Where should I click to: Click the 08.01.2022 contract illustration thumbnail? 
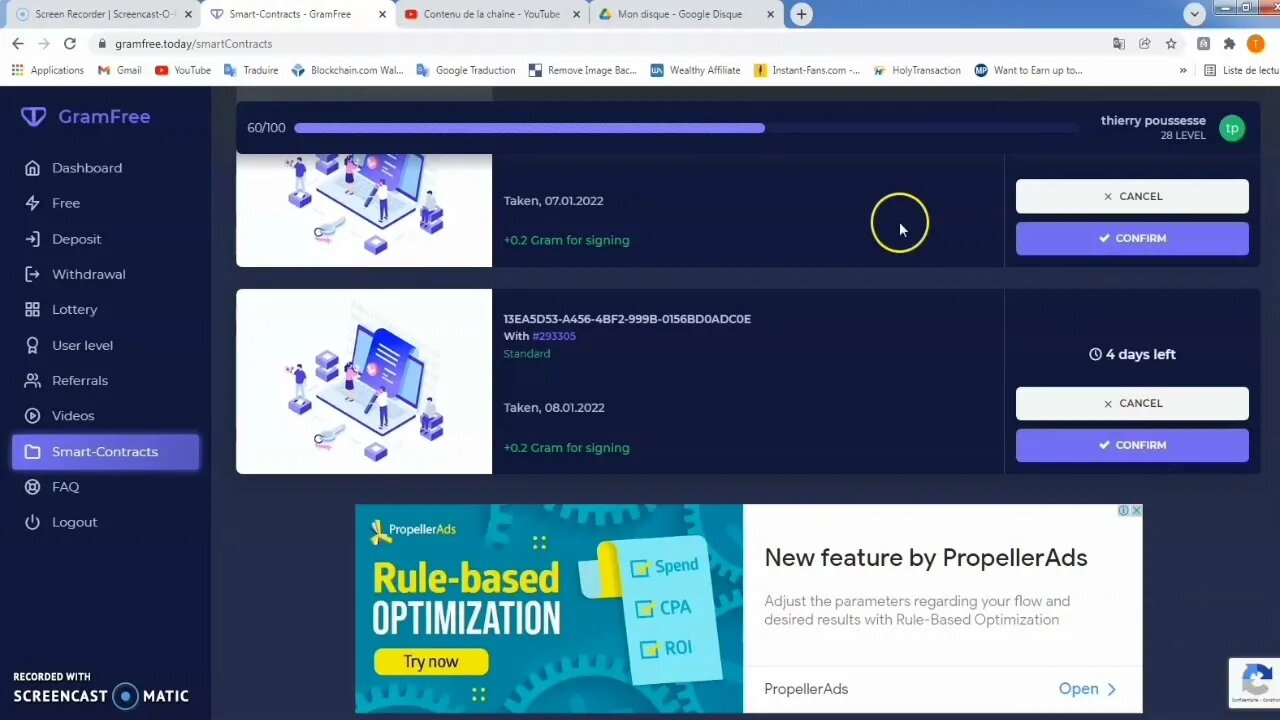[364, 381]
